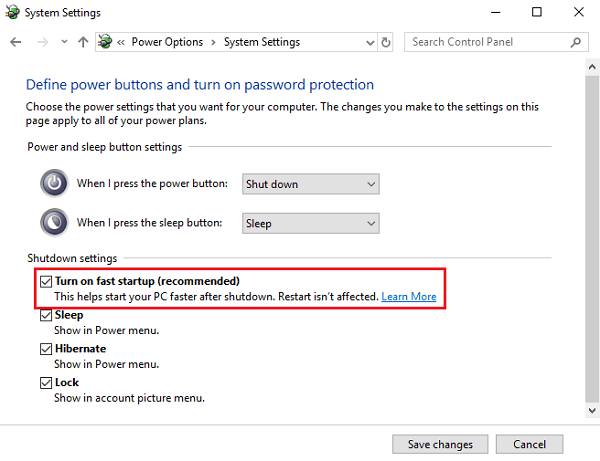Click the power button icon
600x461 pixels.
pyautogui.click(x=53, y=184)
